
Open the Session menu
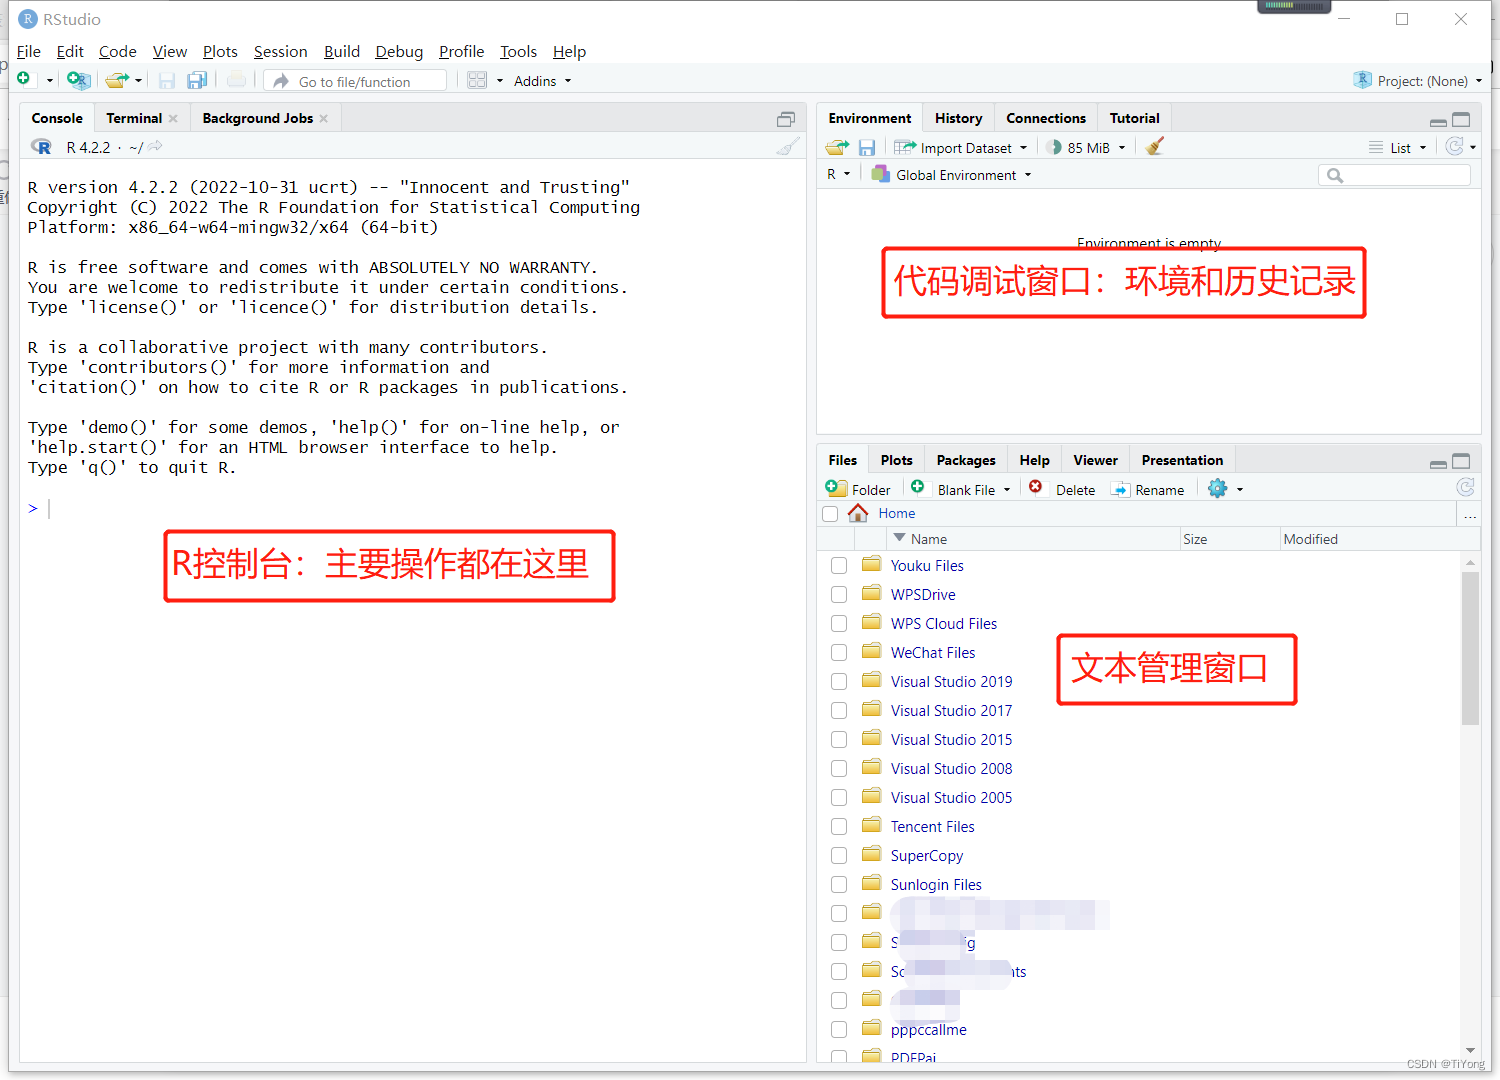[x=280, y=52]
